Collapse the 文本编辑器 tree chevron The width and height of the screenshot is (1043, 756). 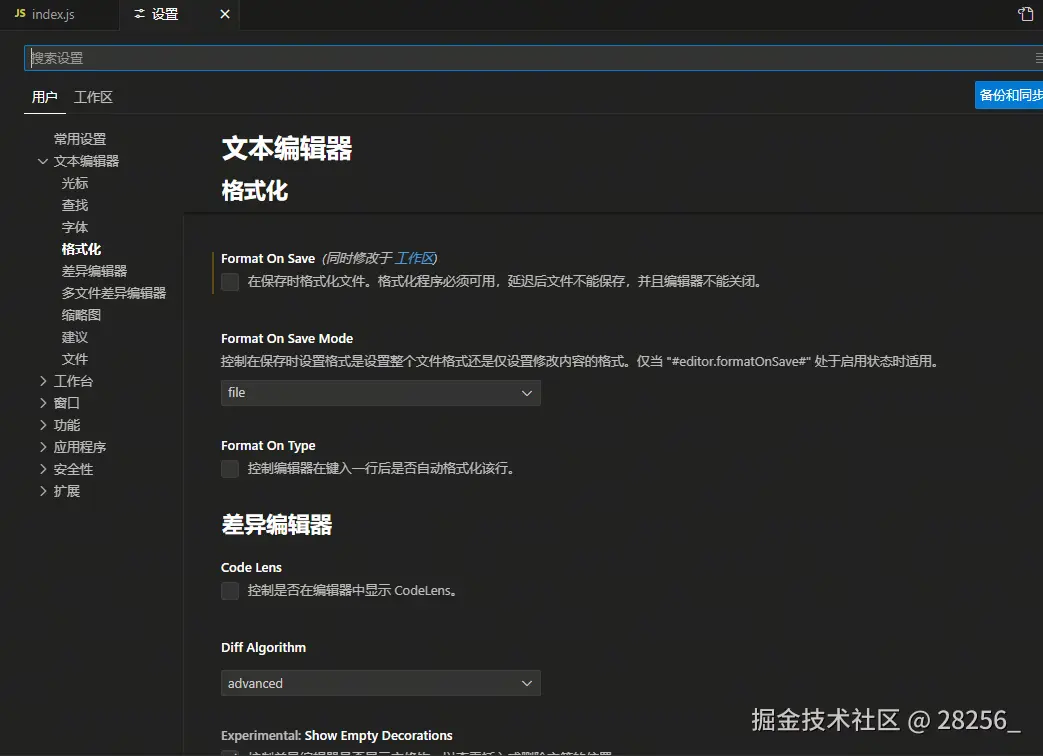click(x=43, y=161)
